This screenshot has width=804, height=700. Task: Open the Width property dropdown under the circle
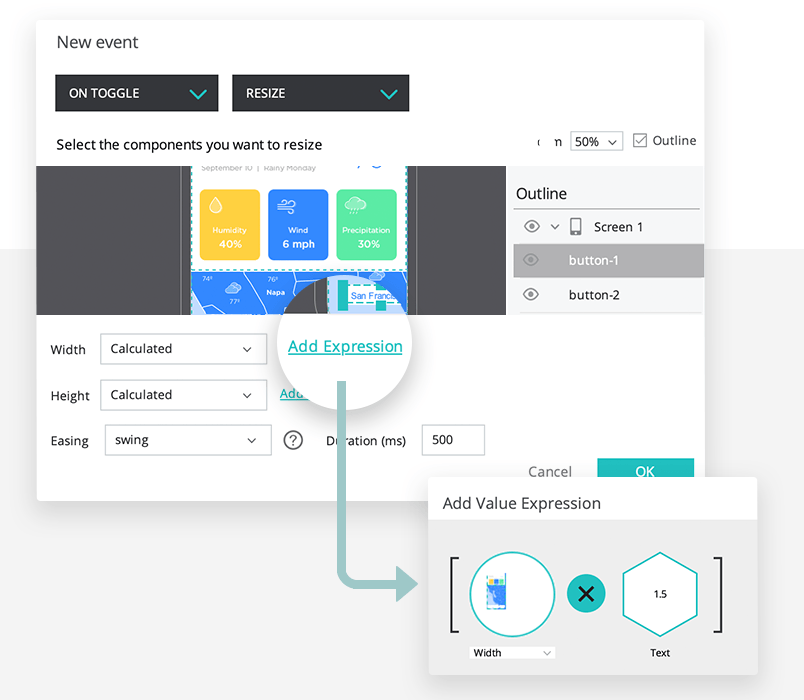[x=512, y=653]
